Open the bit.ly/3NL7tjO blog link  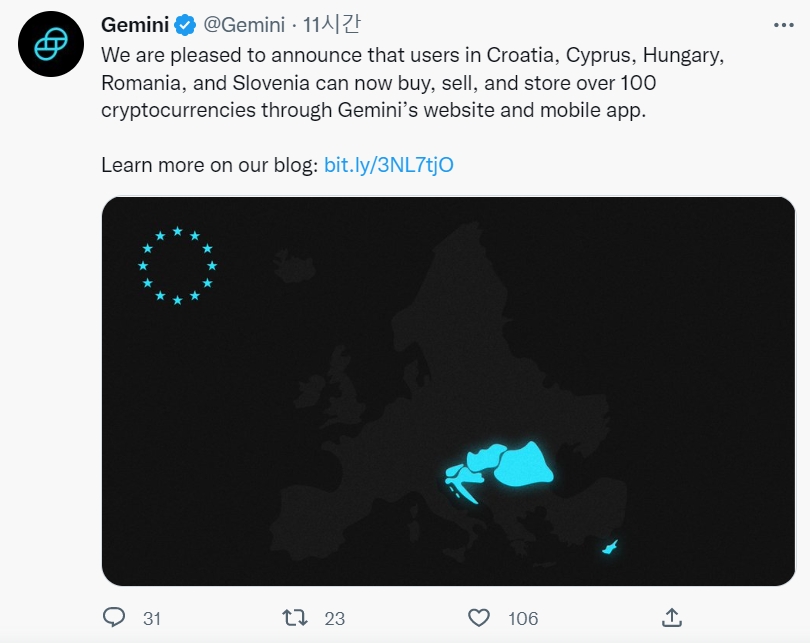tap(389, 165)
